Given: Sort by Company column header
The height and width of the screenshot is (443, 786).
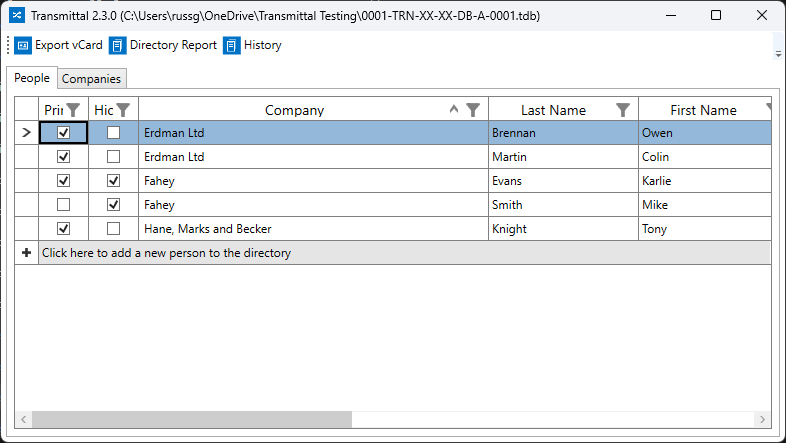Looking at the screenshot, I should pos(294,110).
